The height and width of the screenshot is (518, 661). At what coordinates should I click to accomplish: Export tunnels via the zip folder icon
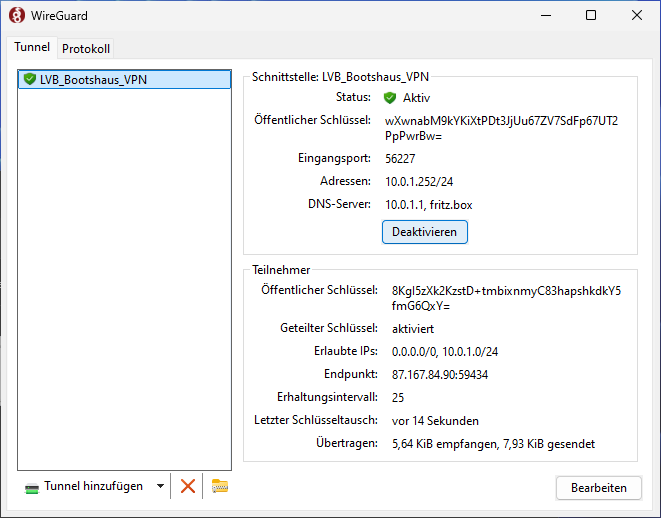[220, 486]
